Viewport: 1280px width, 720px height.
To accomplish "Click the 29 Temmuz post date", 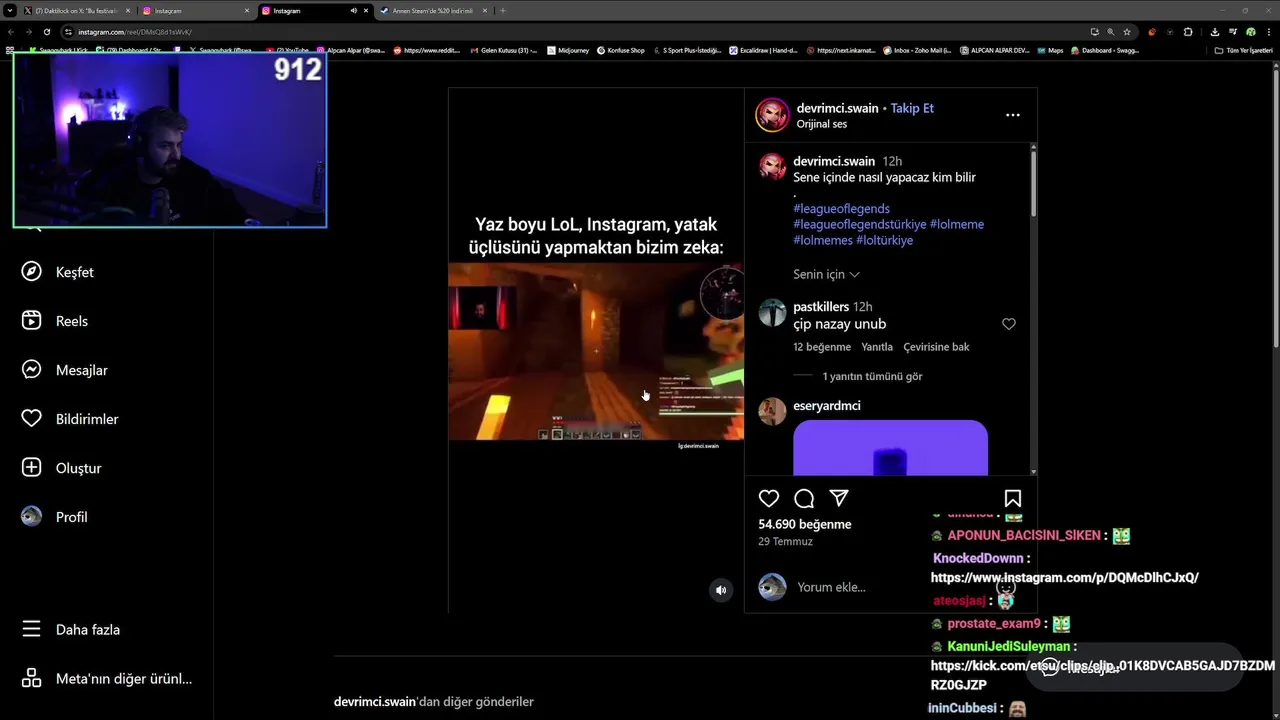I will [785, 542].
